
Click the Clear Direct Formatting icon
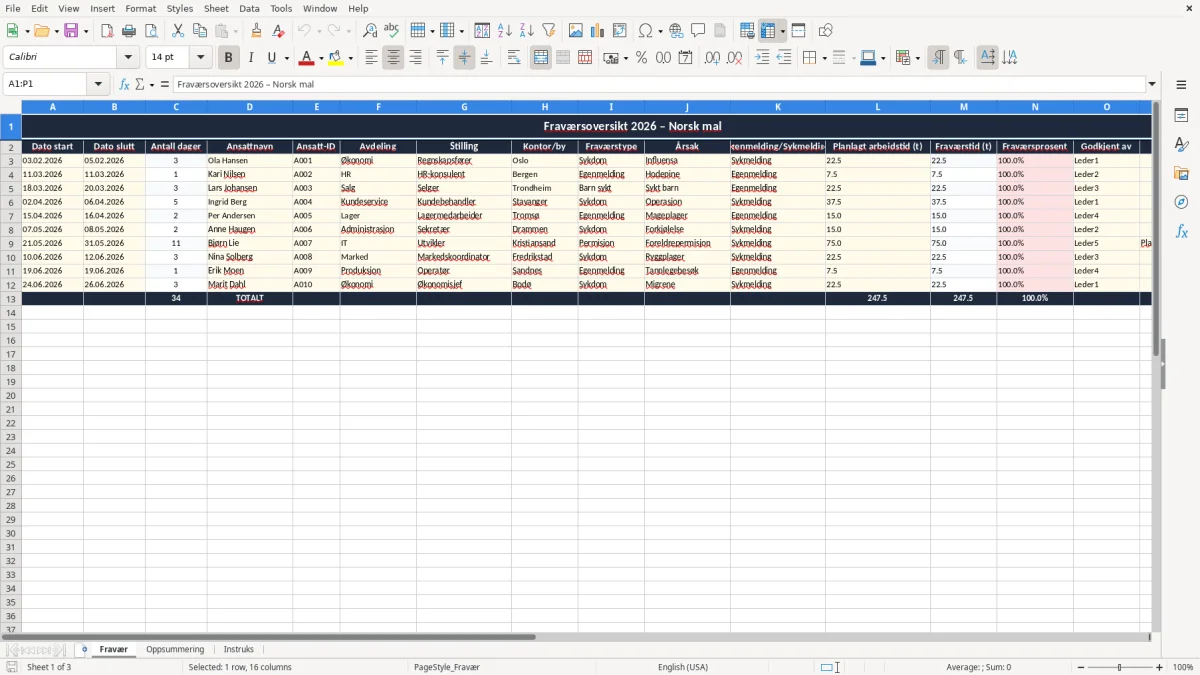click(x=279, y=31)
